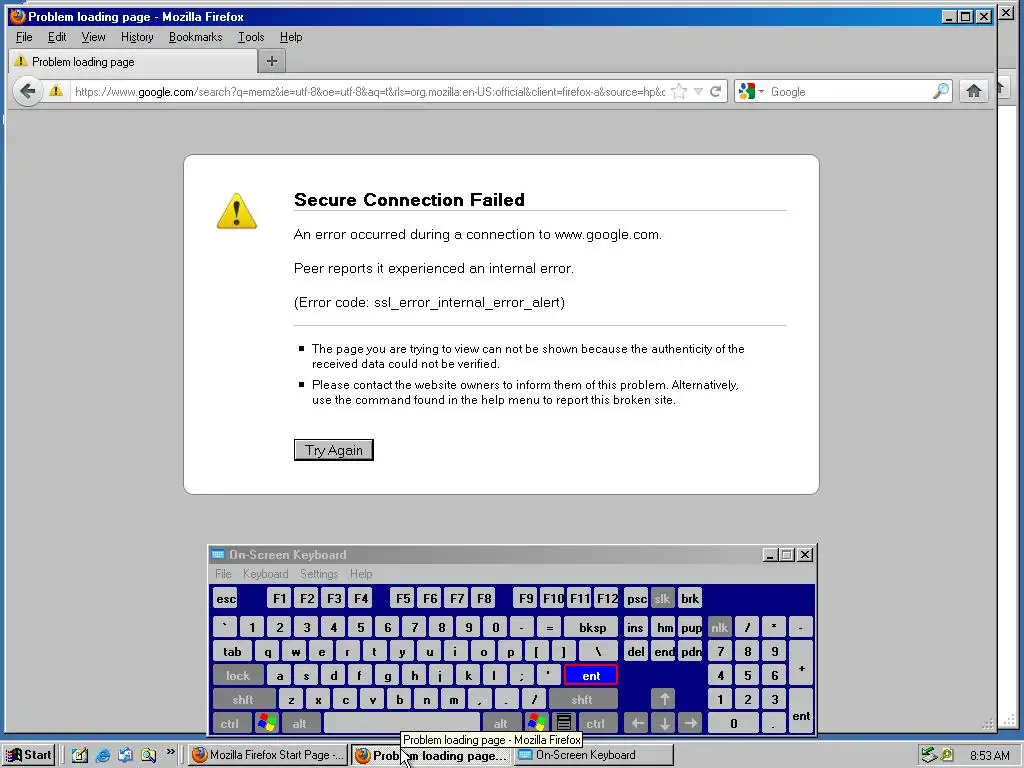Open On-Screen Keyboard's Keyboard menu
Screen dimensions: 1024x768
[x=265, y=573]
